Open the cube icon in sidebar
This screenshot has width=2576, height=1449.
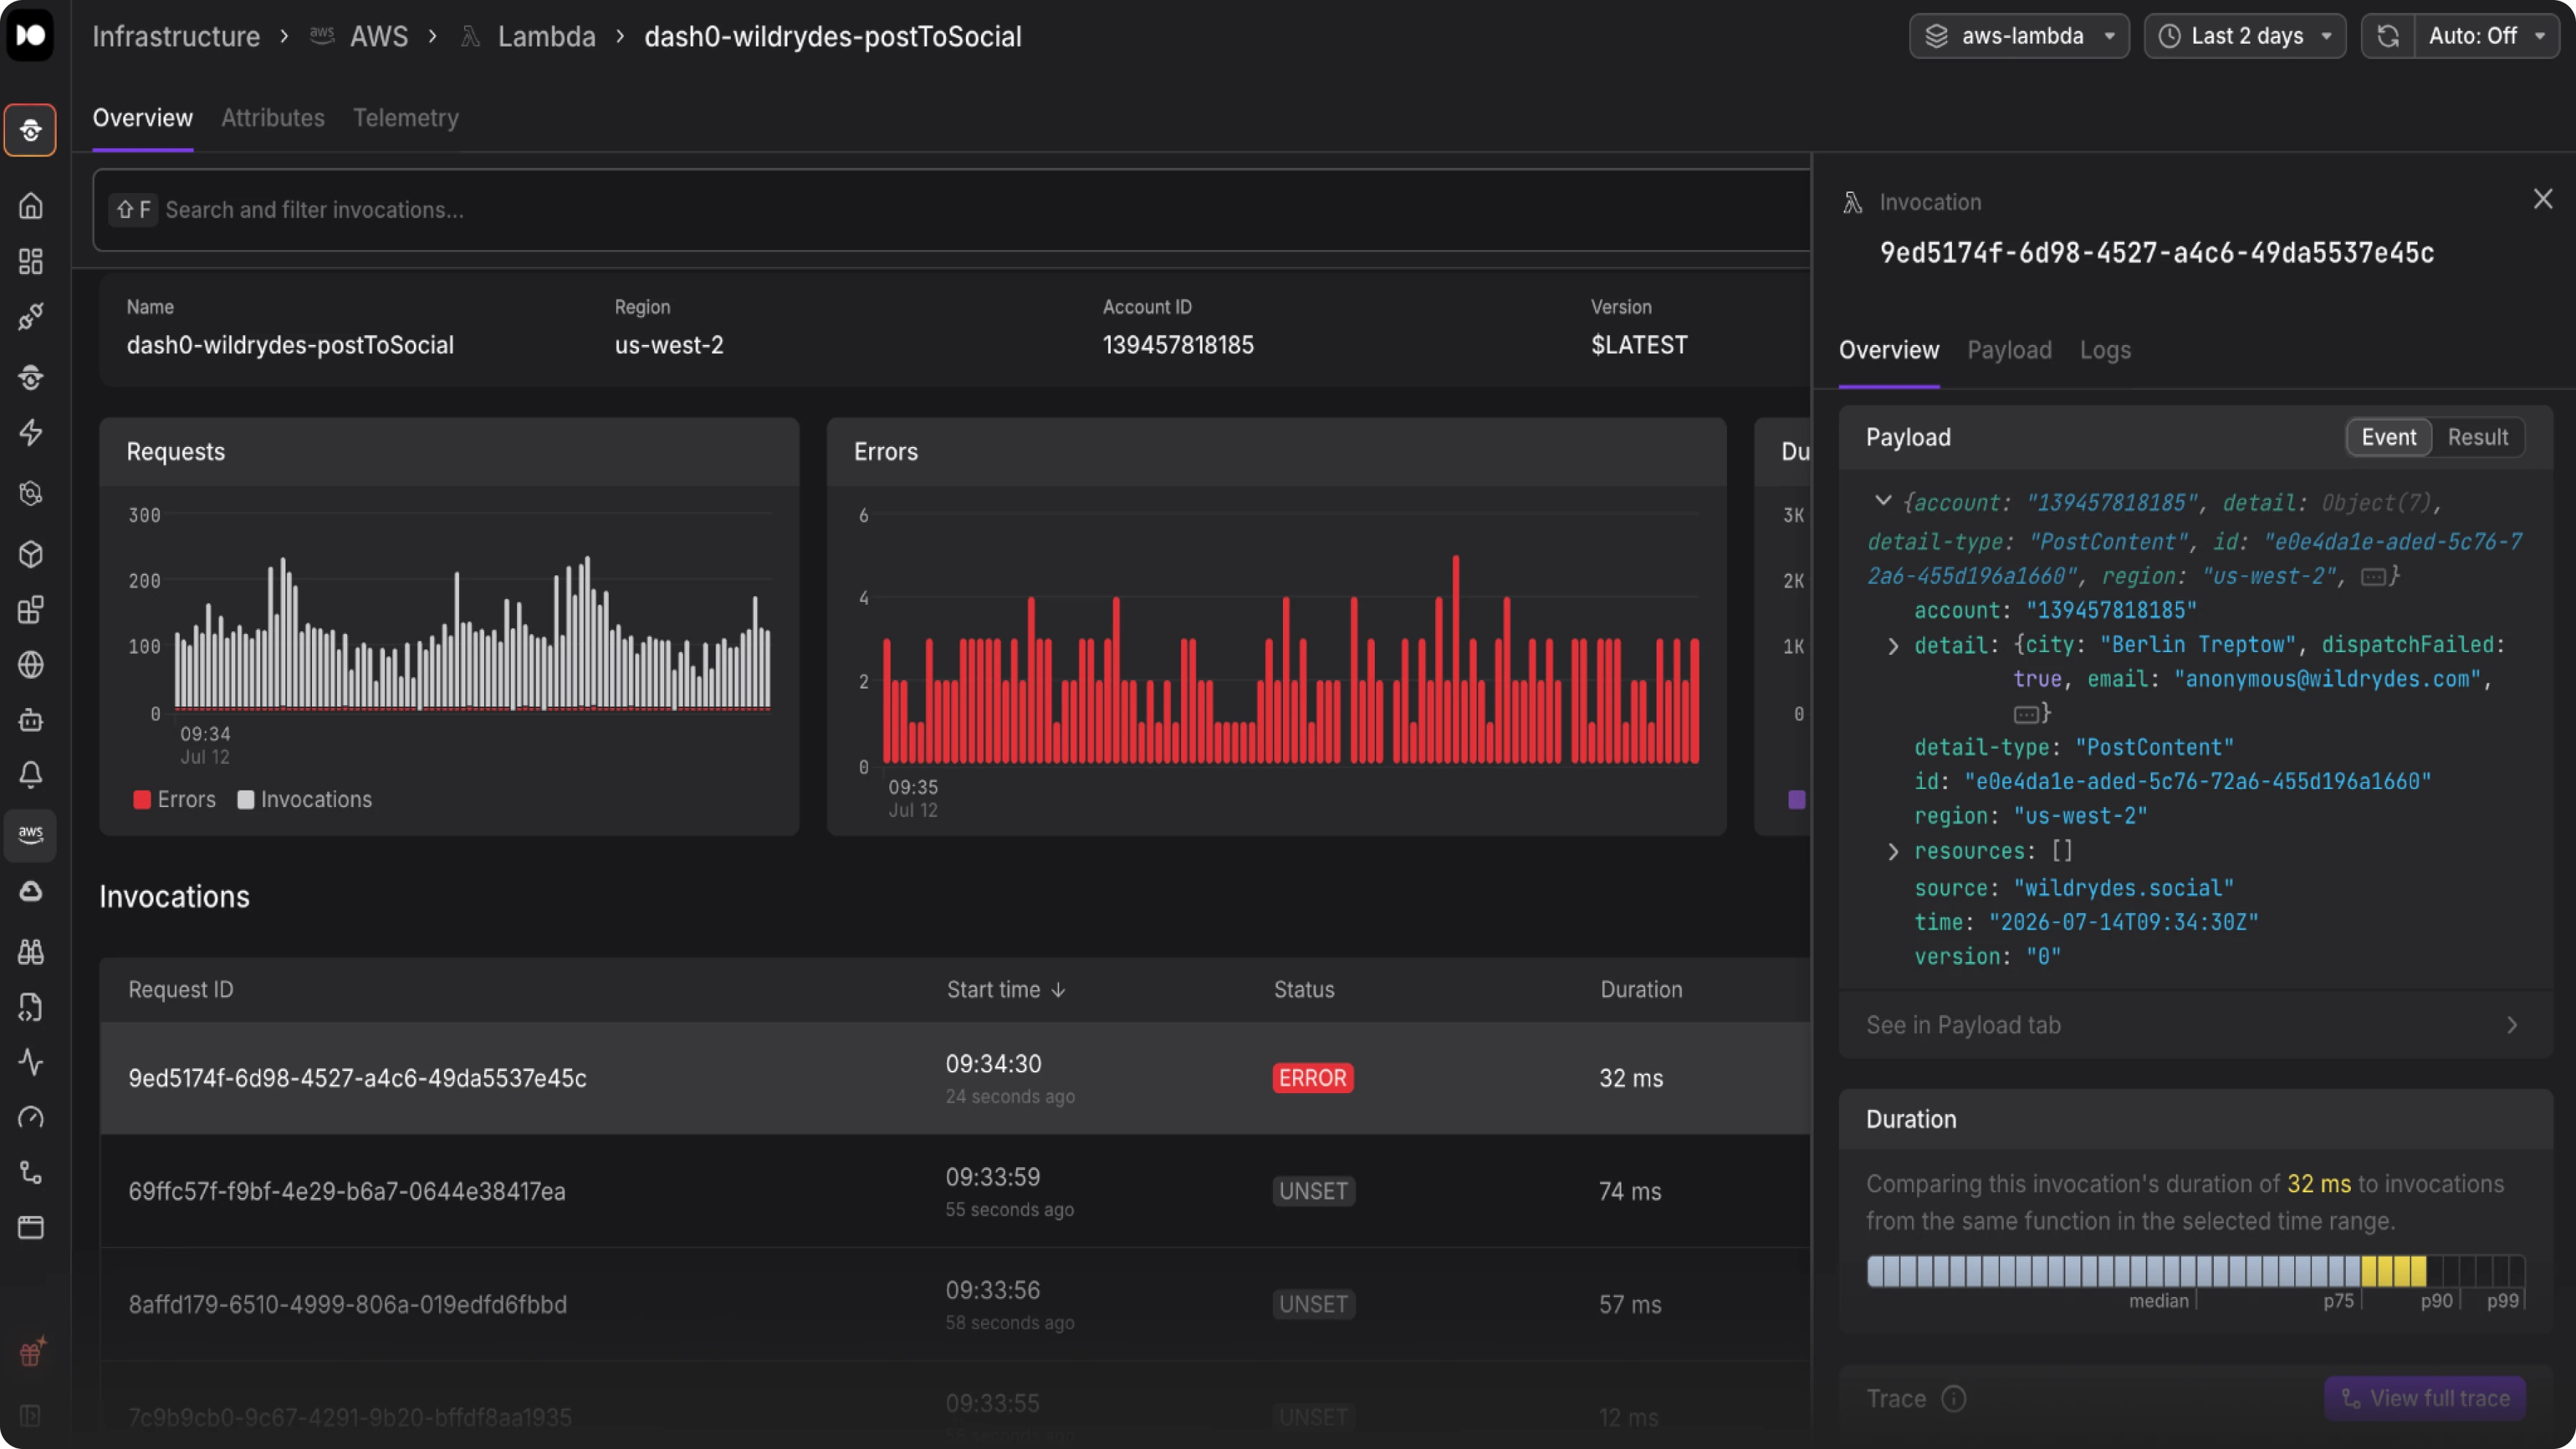point(31,554)
